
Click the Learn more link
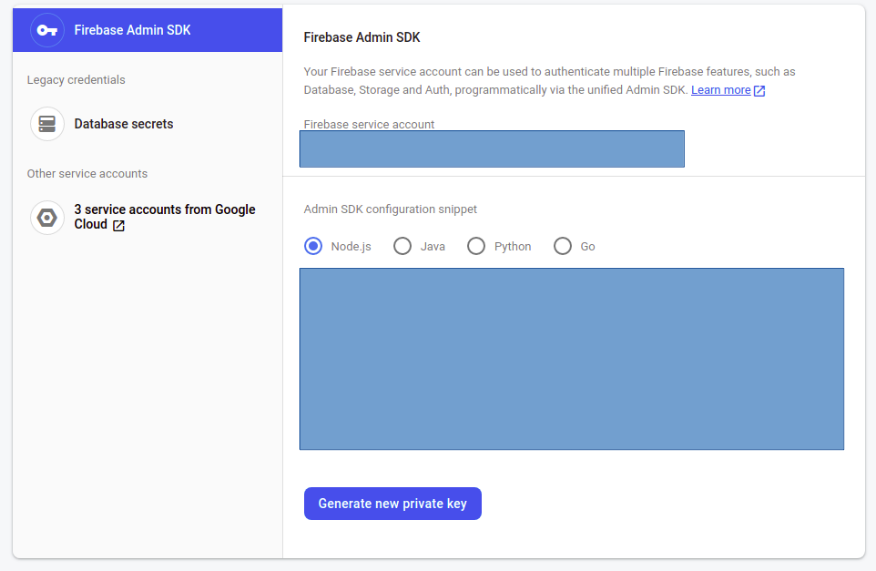tap(721, 90)
